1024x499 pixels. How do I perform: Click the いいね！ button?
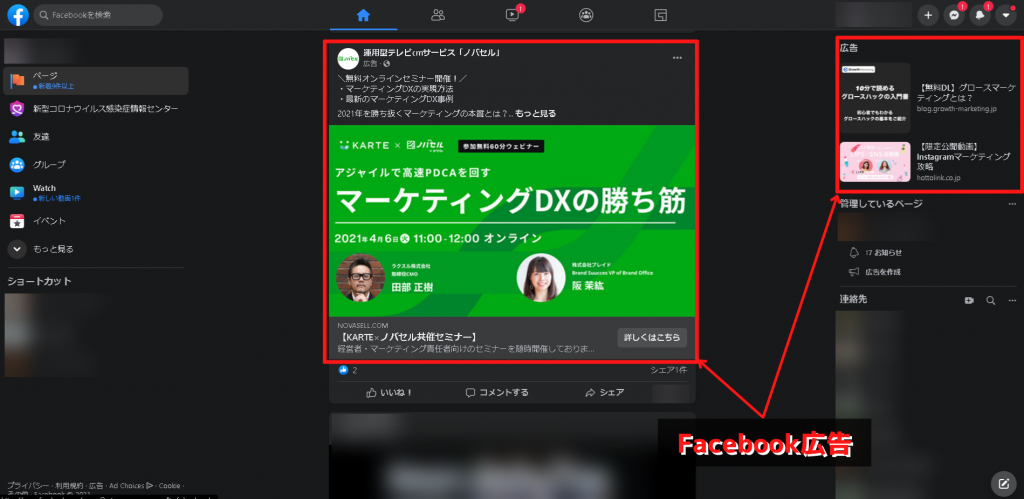[x=389, y=393]
